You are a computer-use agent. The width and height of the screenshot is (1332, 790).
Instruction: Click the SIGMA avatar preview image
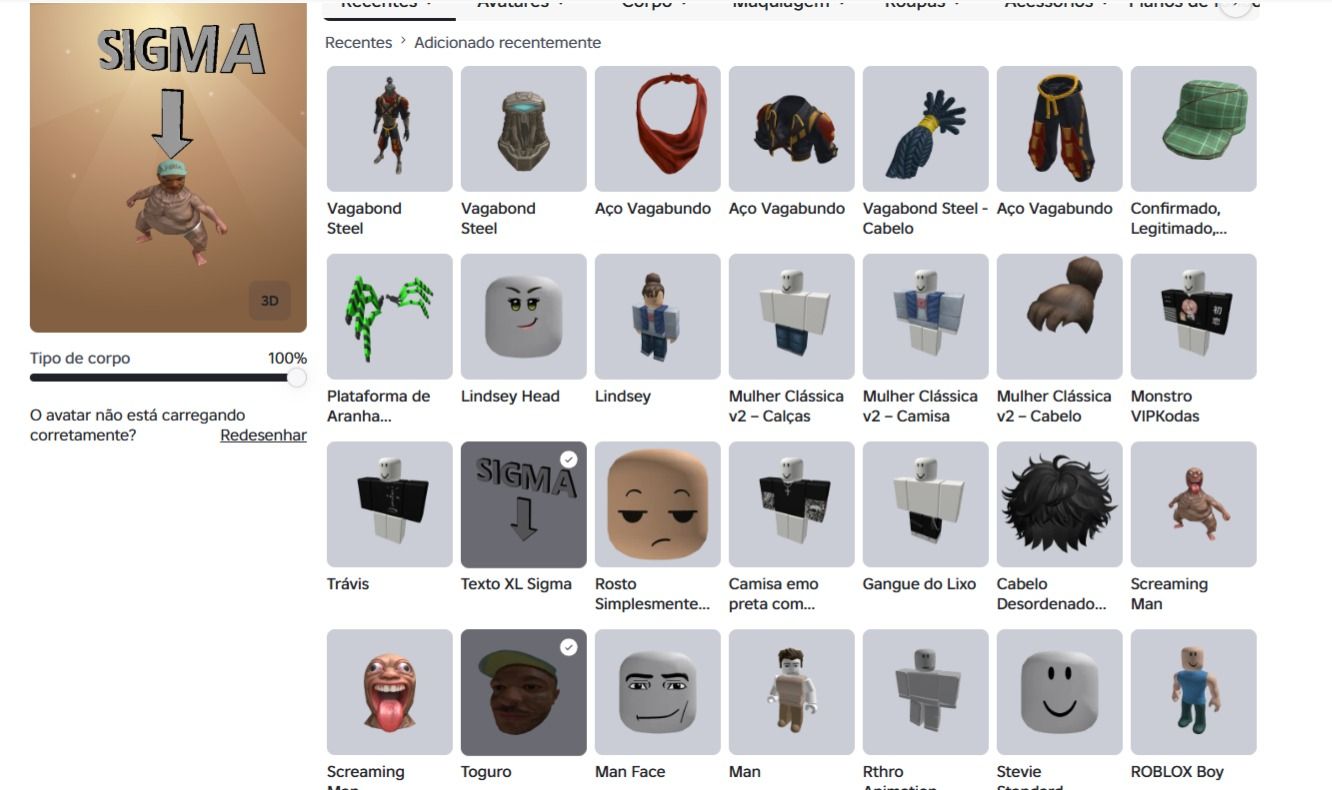(x=168, y=167)
